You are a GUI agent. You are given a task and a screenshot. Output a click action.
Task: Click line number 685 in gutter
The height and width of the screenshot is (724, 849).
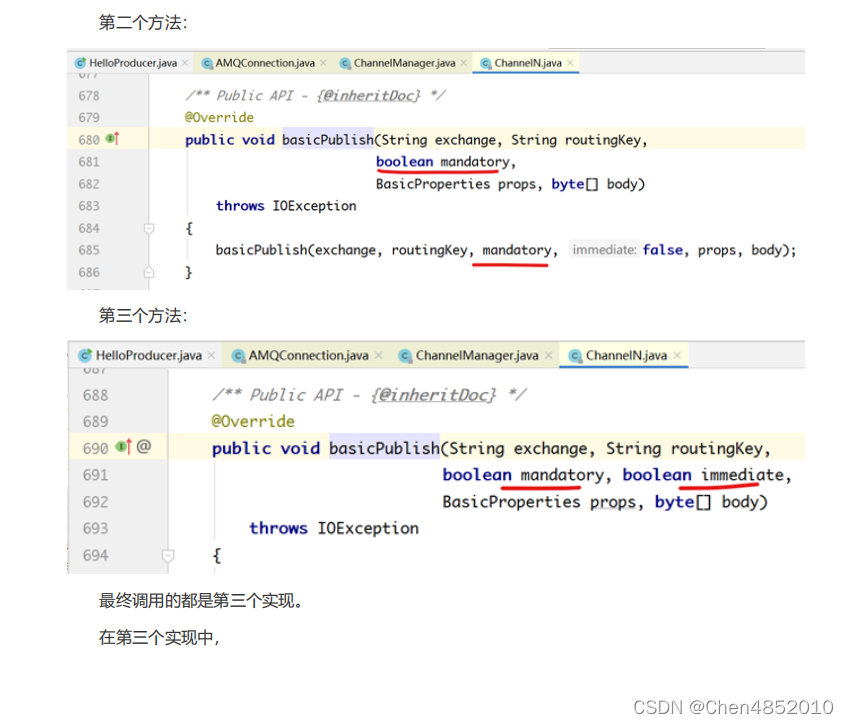click(x=89, y=250)
